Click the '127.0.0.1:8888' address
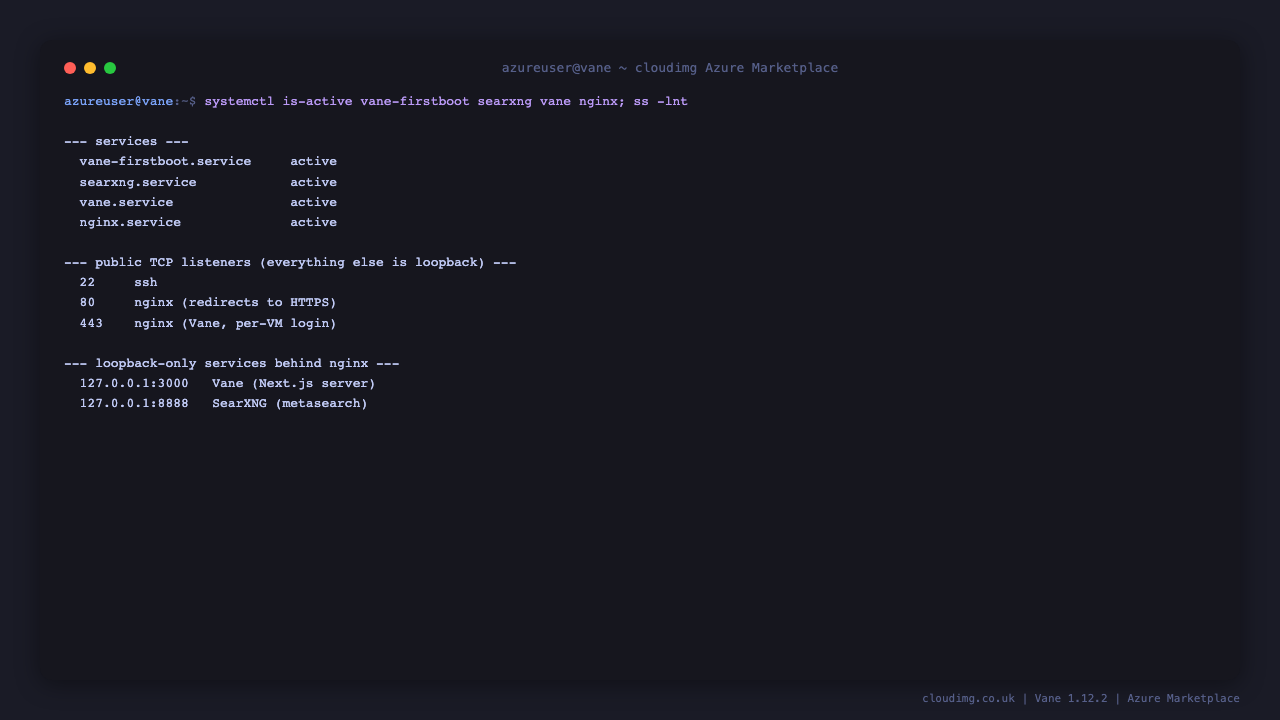 click(135, 403)
